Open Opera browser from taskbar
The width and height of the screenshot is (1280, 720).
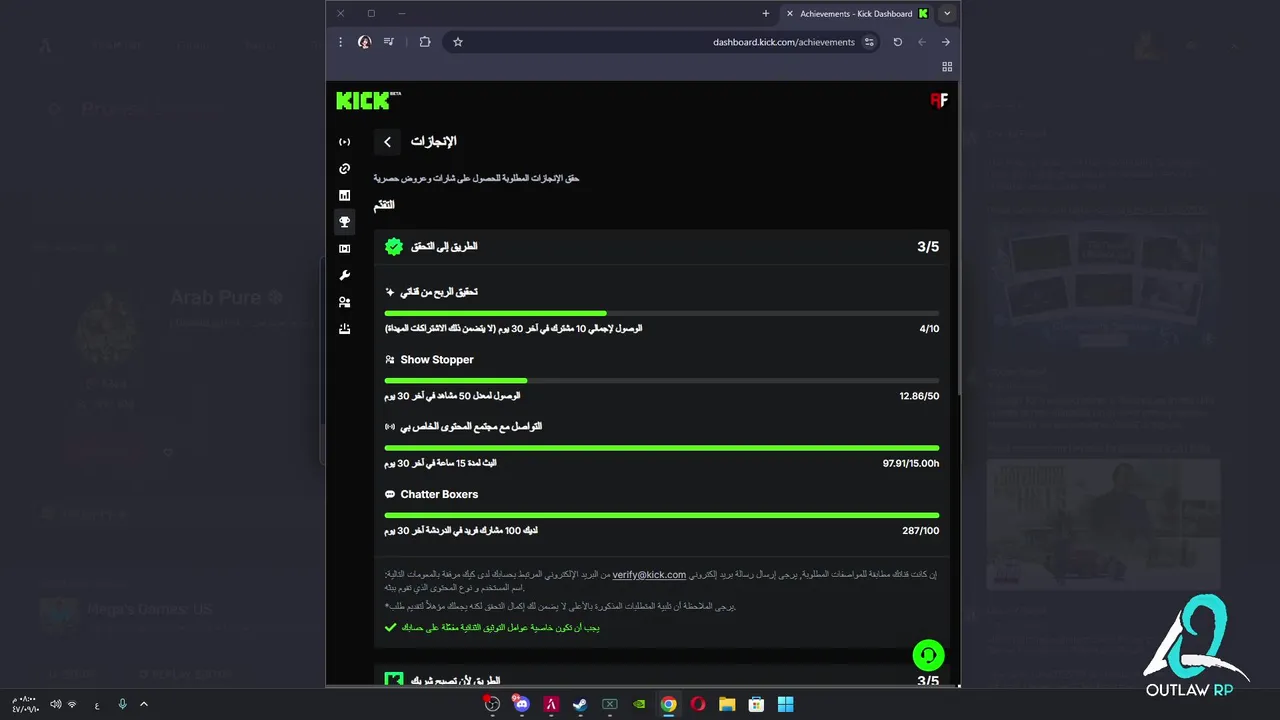point(698,704)
